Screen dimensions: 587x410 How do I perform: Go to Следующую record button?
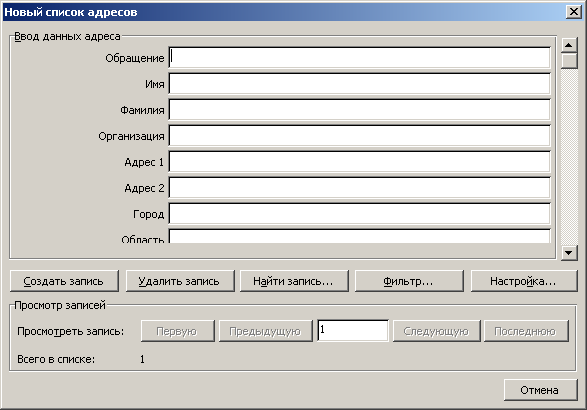coord(437,331)
